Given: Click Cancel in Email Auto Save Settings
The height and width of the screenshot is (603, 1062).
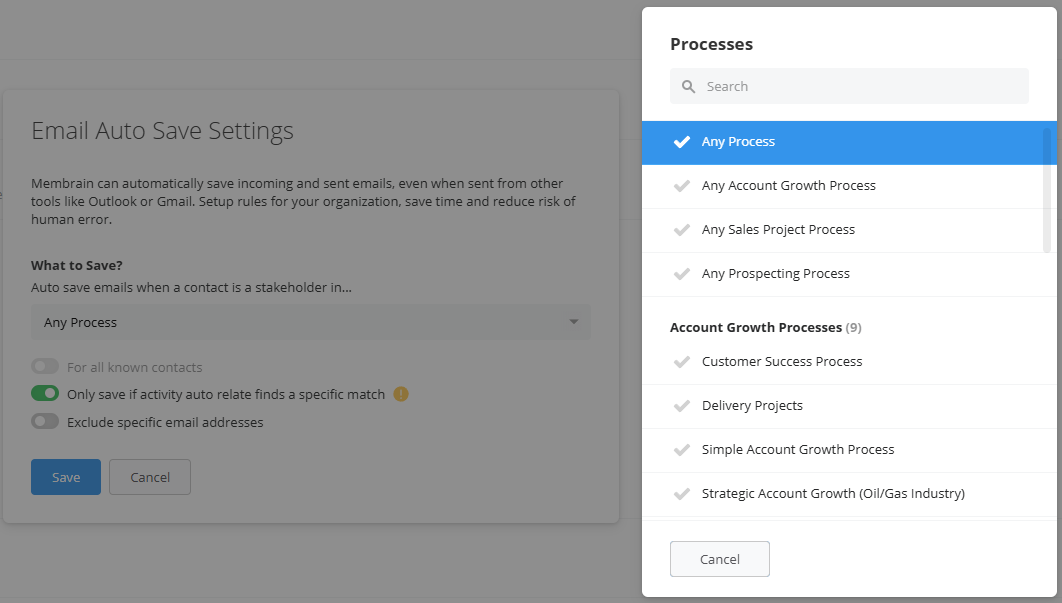Looking at the screenshot, I should [x=149, y=477].
